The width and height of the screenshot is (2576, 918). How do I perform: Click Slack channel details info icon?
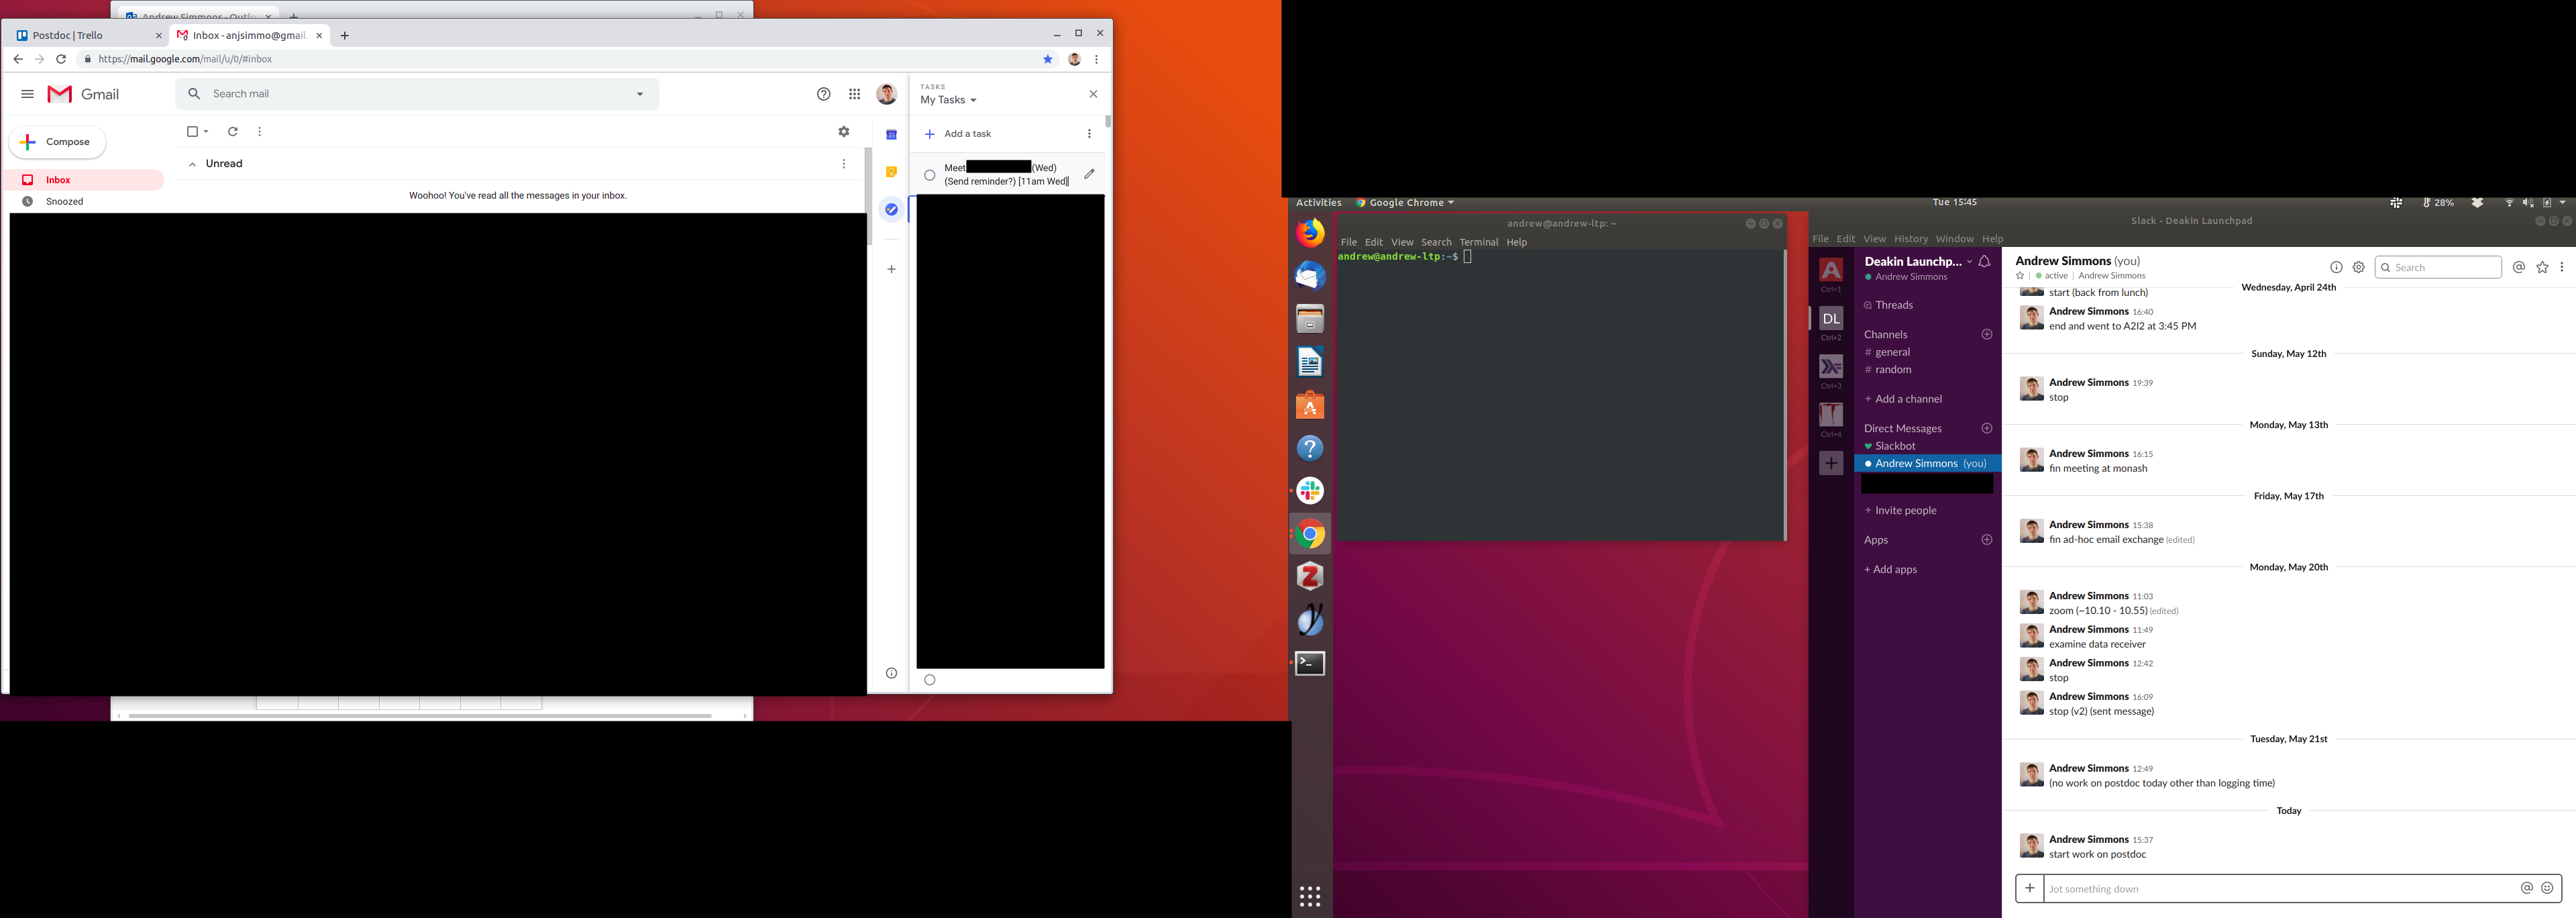pos(2336,267)
